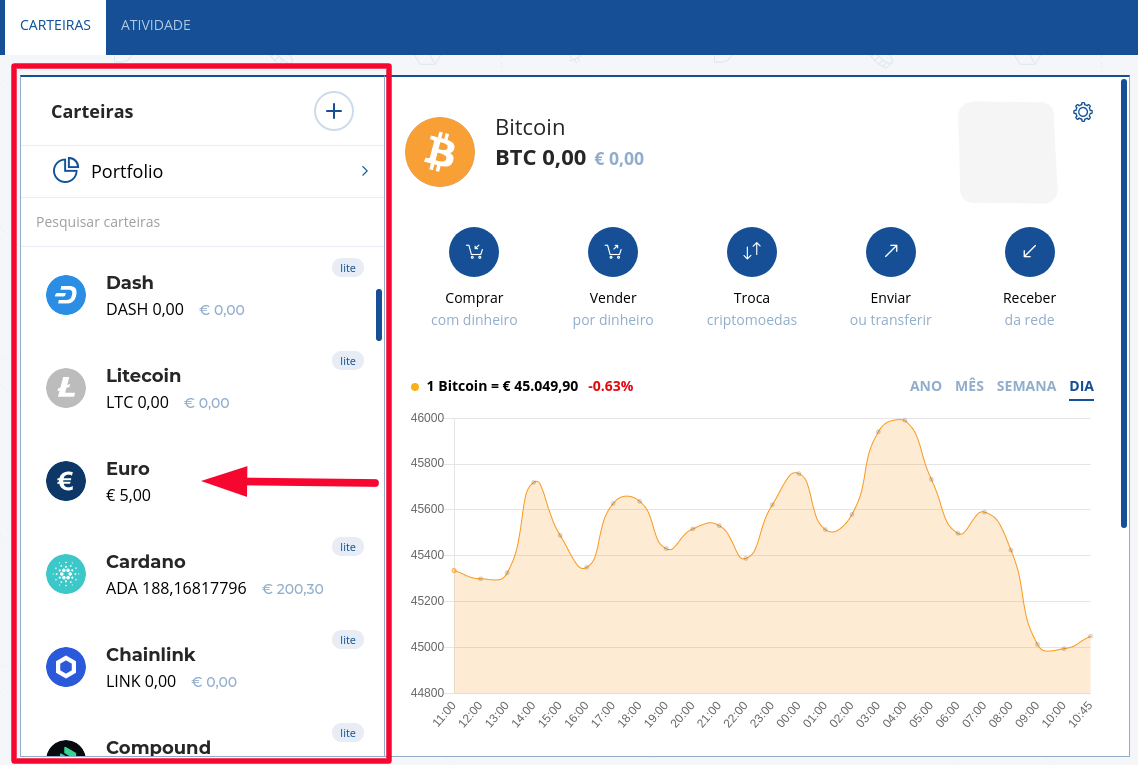The width and height of the screenshot is (1138, 765).
Task: Click the Chainlink lite badge
Action: pyautogui.click(x=348, y=639)
